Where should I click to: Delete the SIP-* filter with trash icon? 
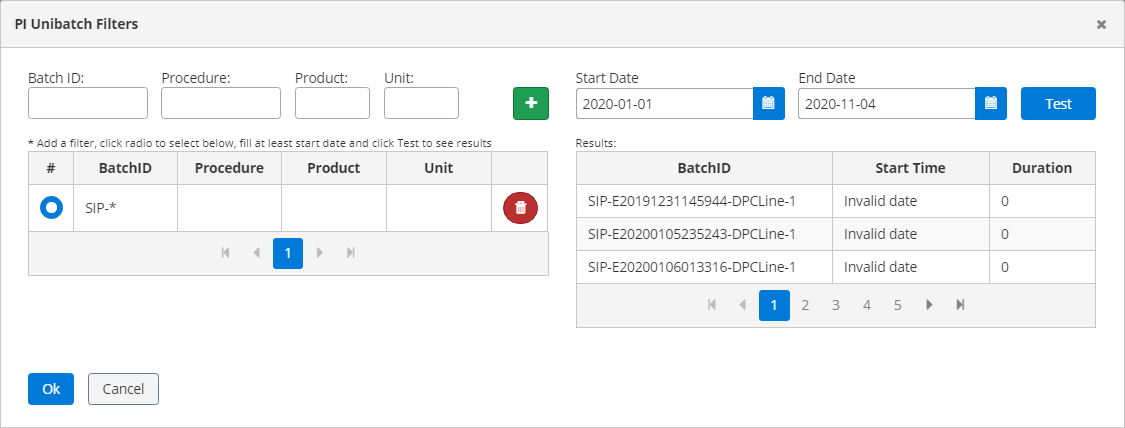tap(520, 208)
